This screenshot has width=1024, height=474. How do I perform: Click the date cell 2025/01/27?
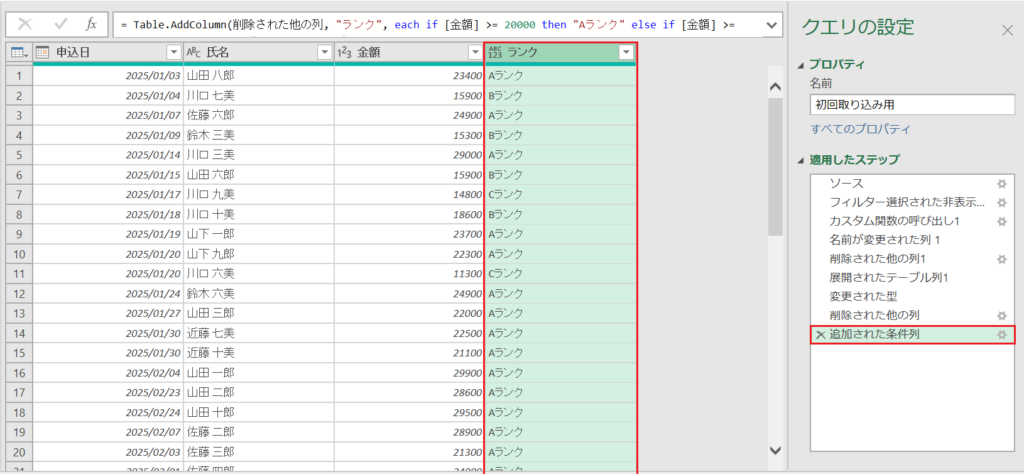click(x=108, y=313)
